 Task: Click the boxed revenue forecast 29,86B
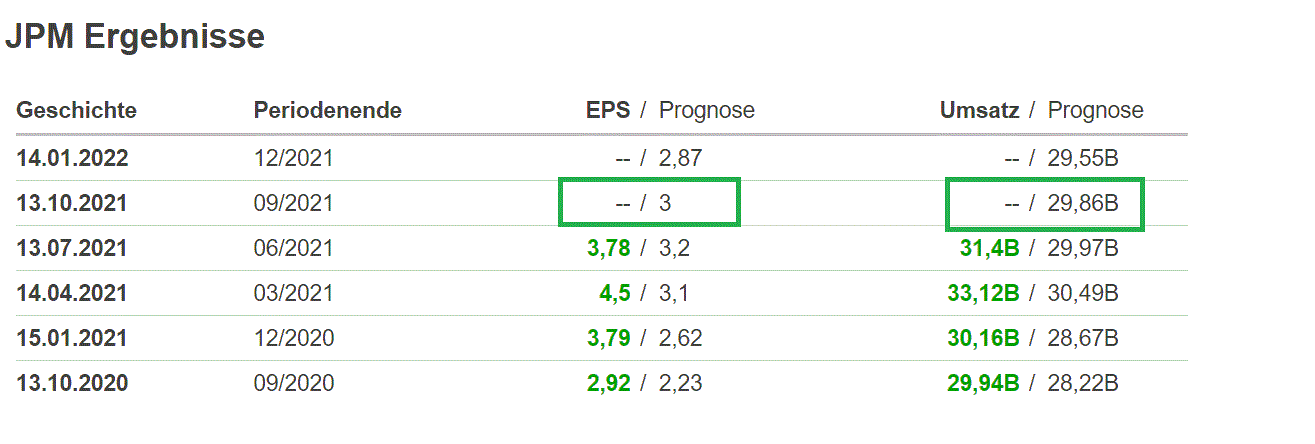(x=1082, y=203)
